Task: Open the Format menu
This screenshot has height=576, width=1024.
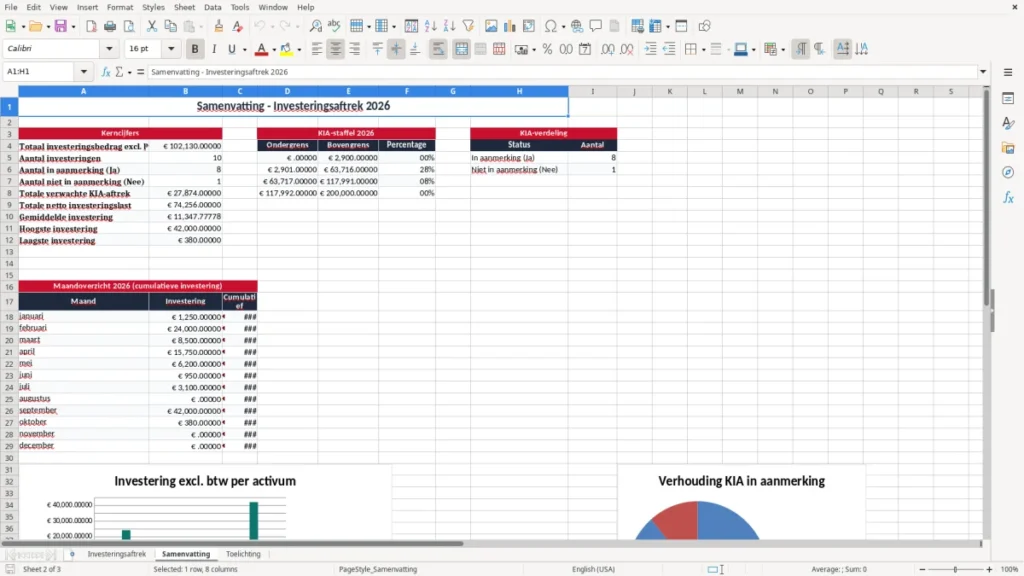Action: click(120, 7)
